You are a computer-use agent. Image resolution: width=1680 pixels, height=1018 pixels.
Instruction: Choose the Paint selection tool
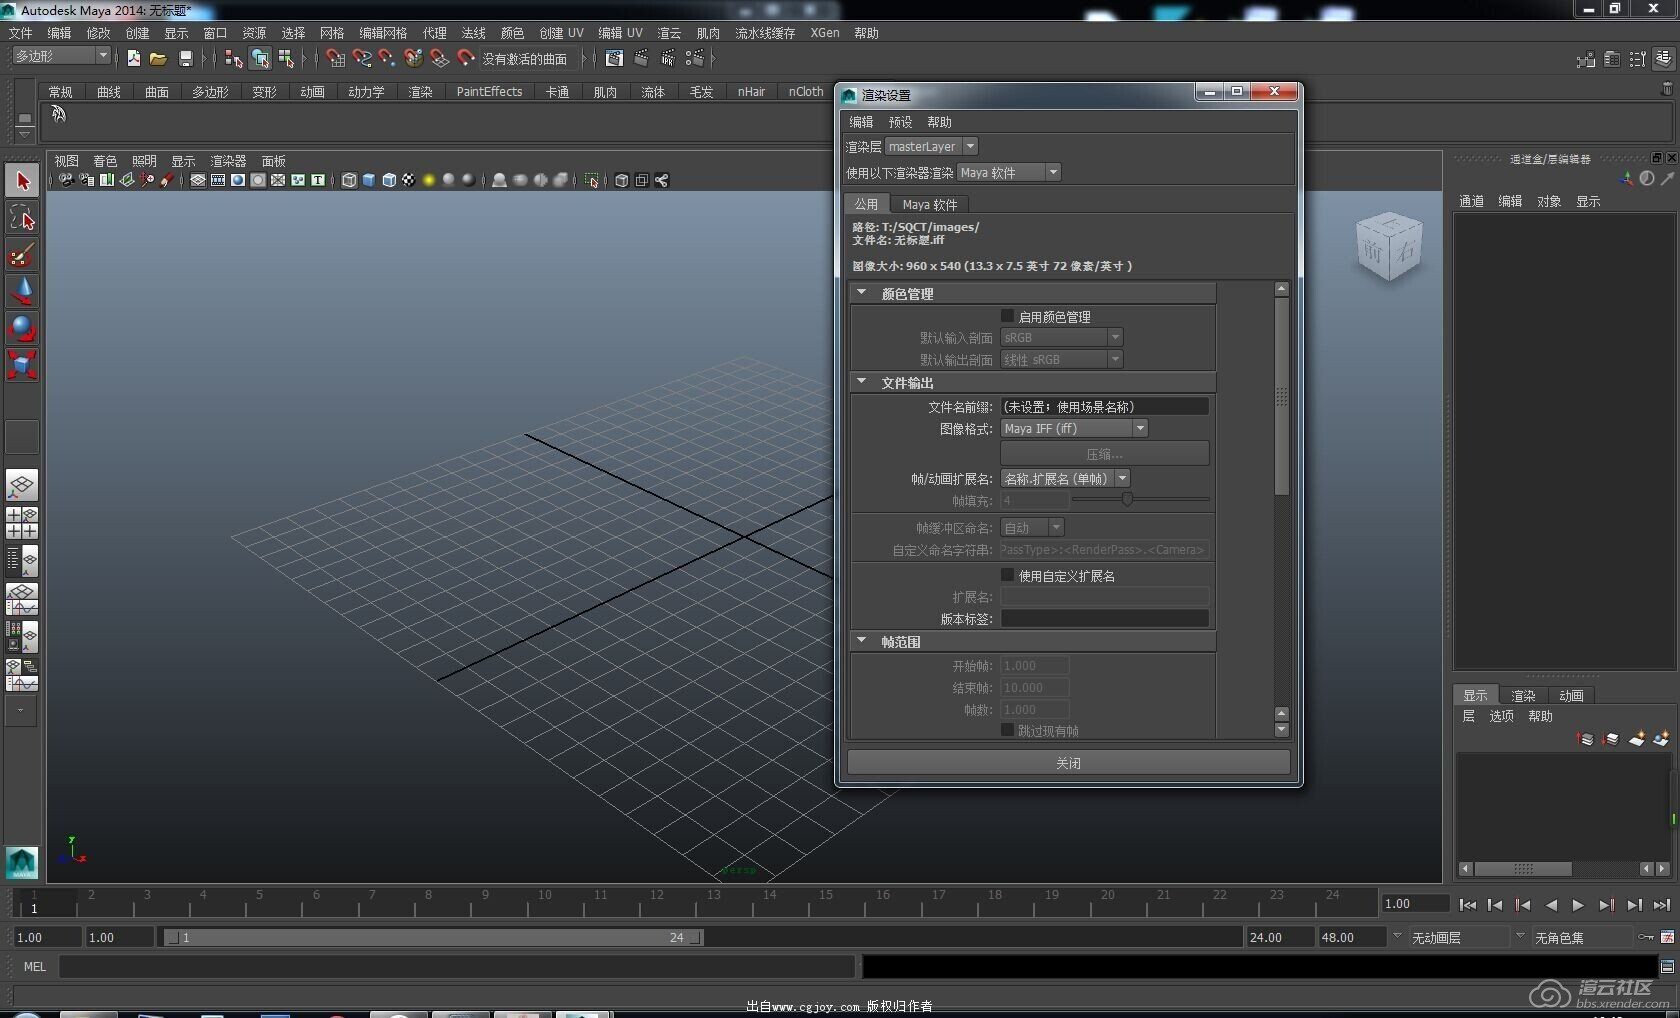coord(22,255)
